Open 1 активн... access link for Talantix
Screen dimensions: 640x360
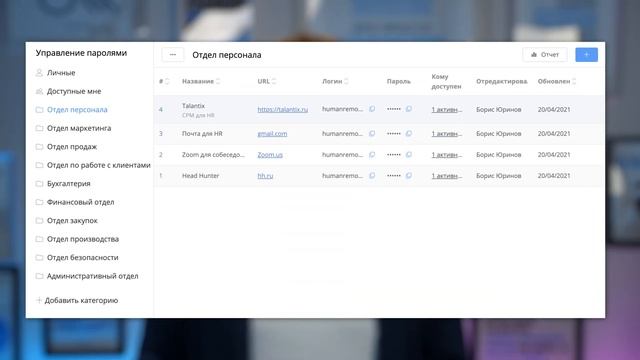click(447, 109)
